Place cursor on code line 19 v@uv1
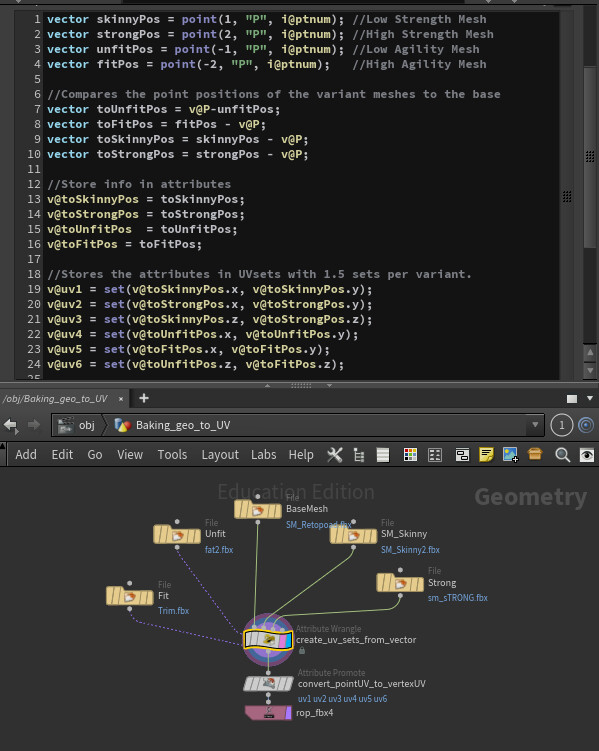 209,289
